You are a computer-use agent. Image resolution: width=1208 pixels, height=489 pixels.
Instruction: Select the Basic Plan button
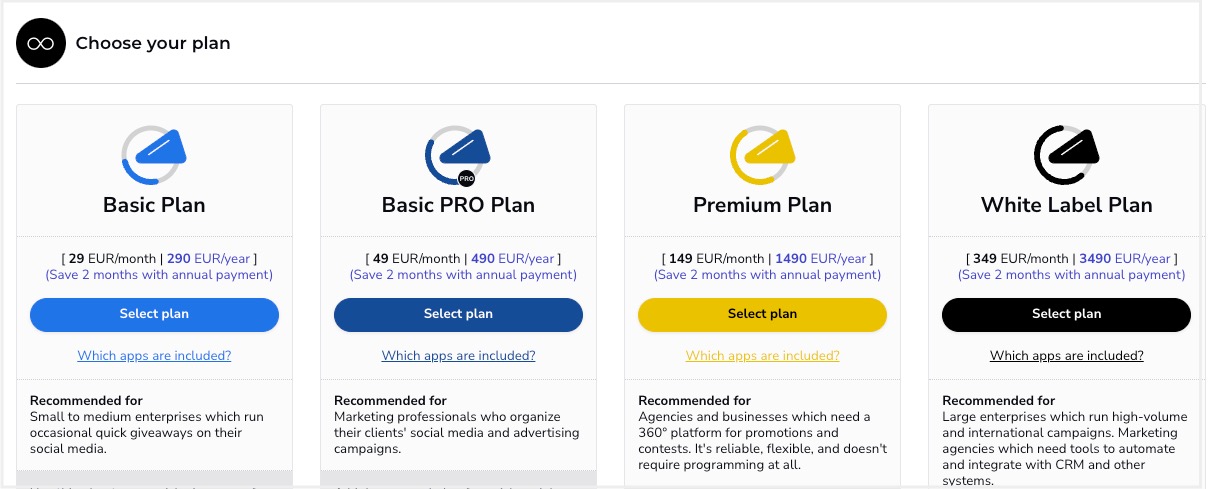(x=154, y=314)
